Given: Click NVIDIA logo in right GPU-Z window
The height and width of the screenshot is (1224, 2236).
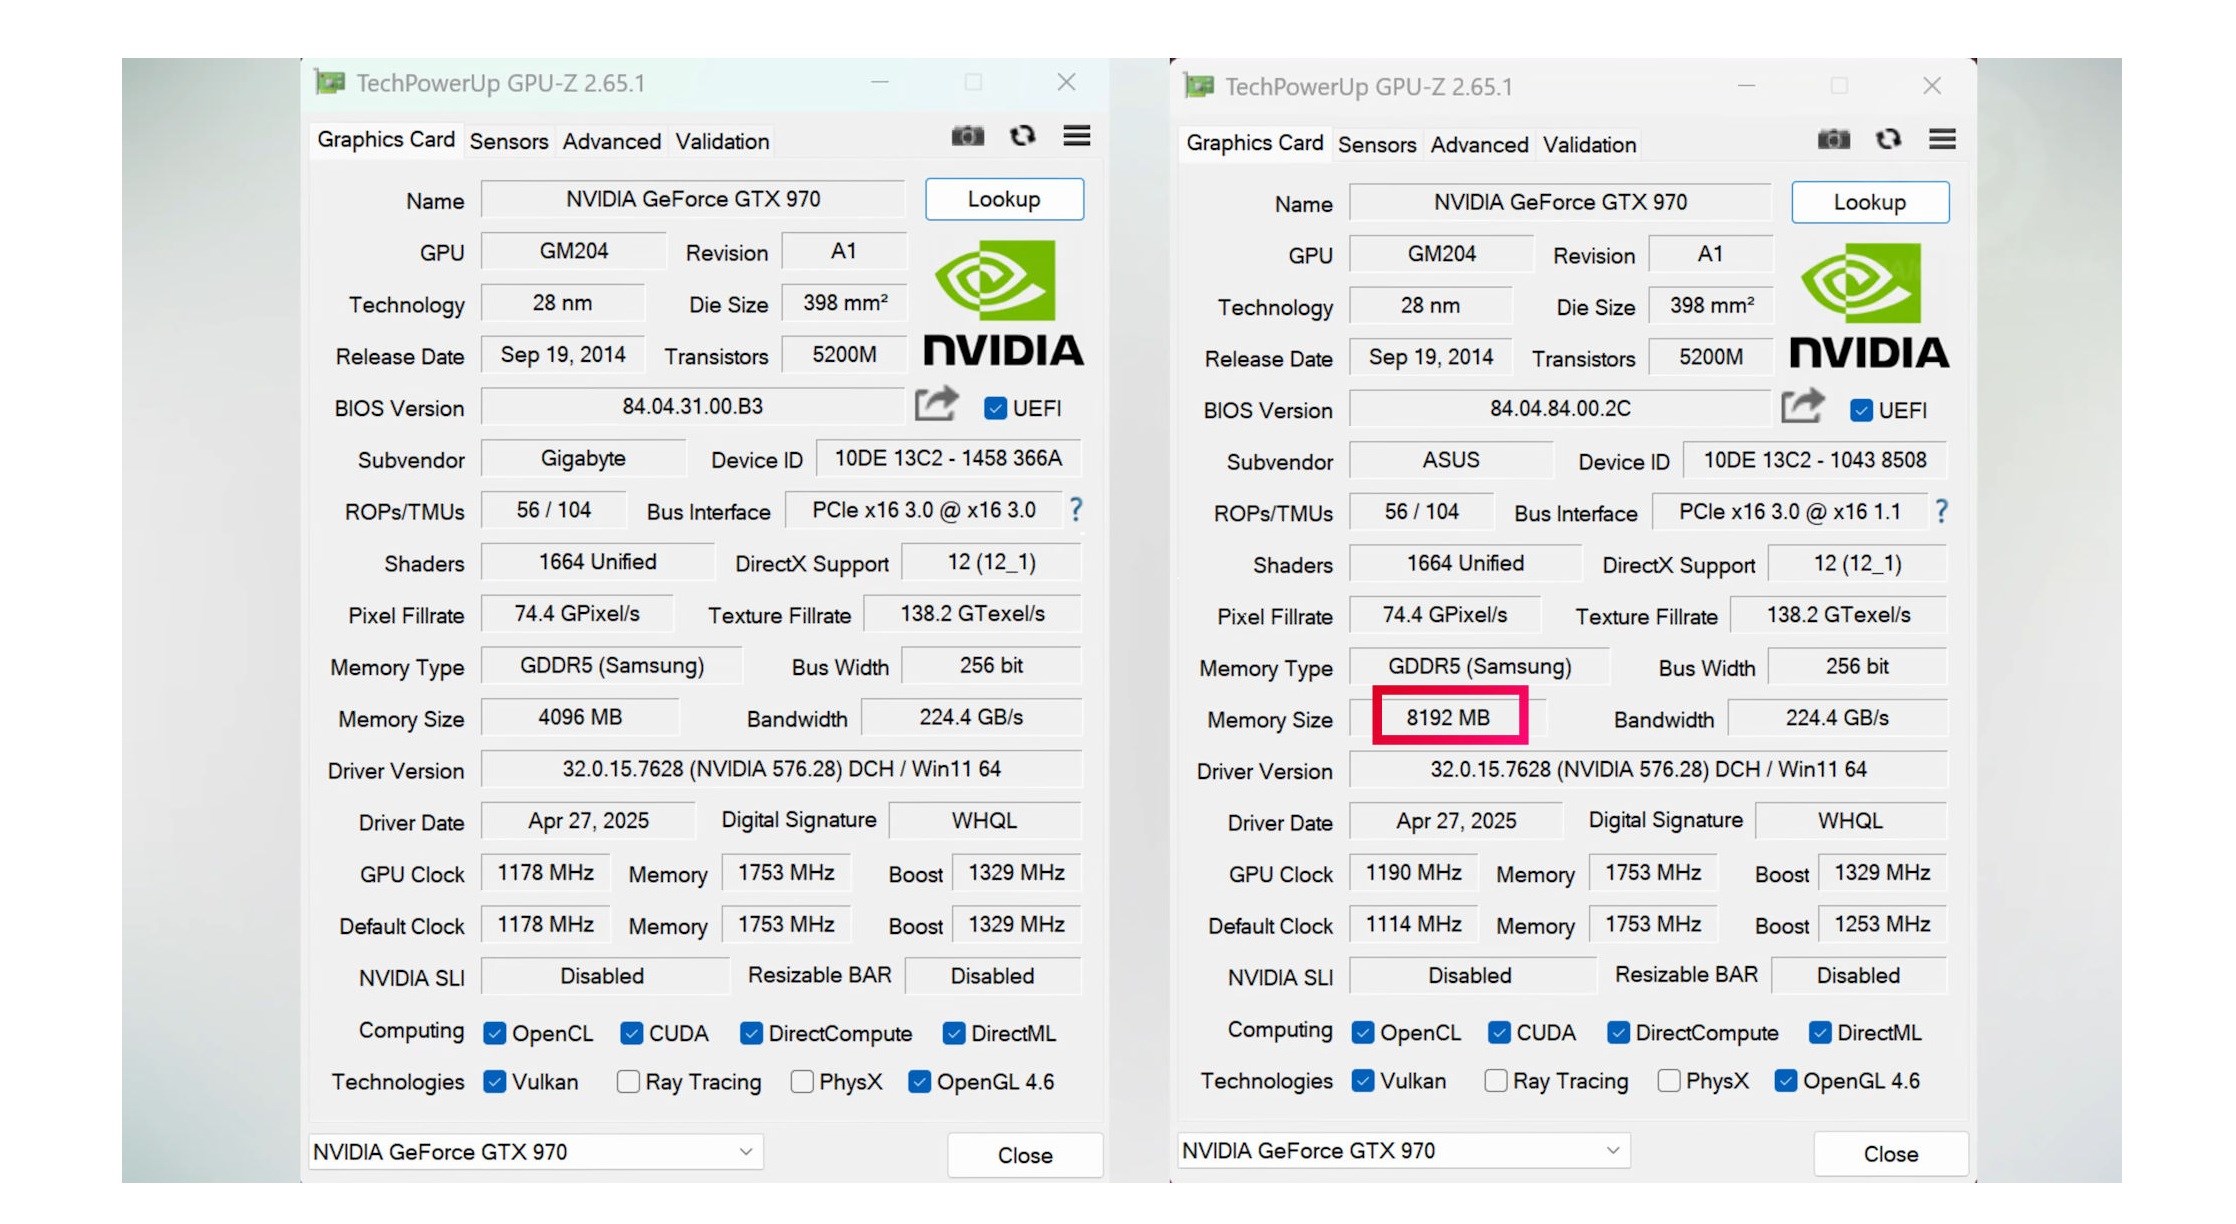Looking at the screenshot, I should (1869, 306).
